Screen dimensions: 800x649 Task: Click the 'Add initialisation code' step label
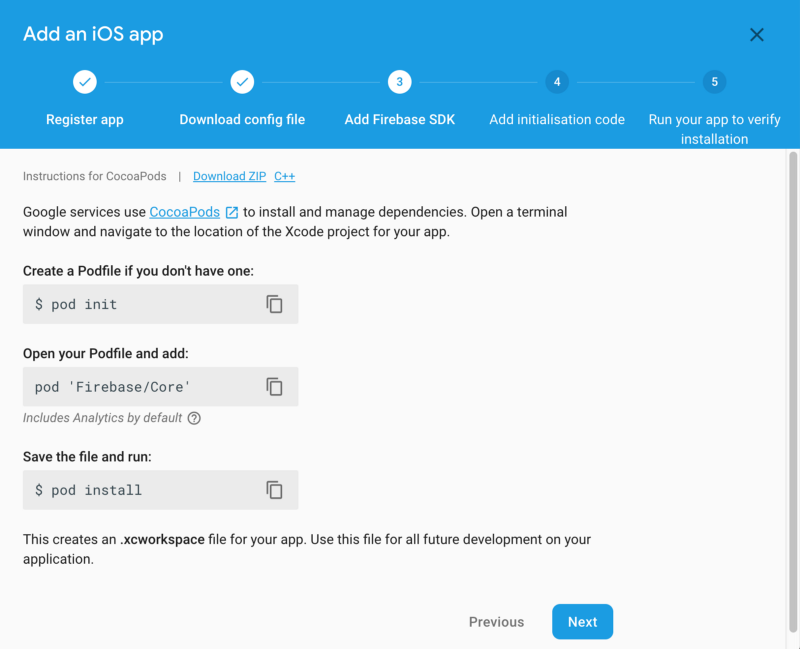coord(557,119)
